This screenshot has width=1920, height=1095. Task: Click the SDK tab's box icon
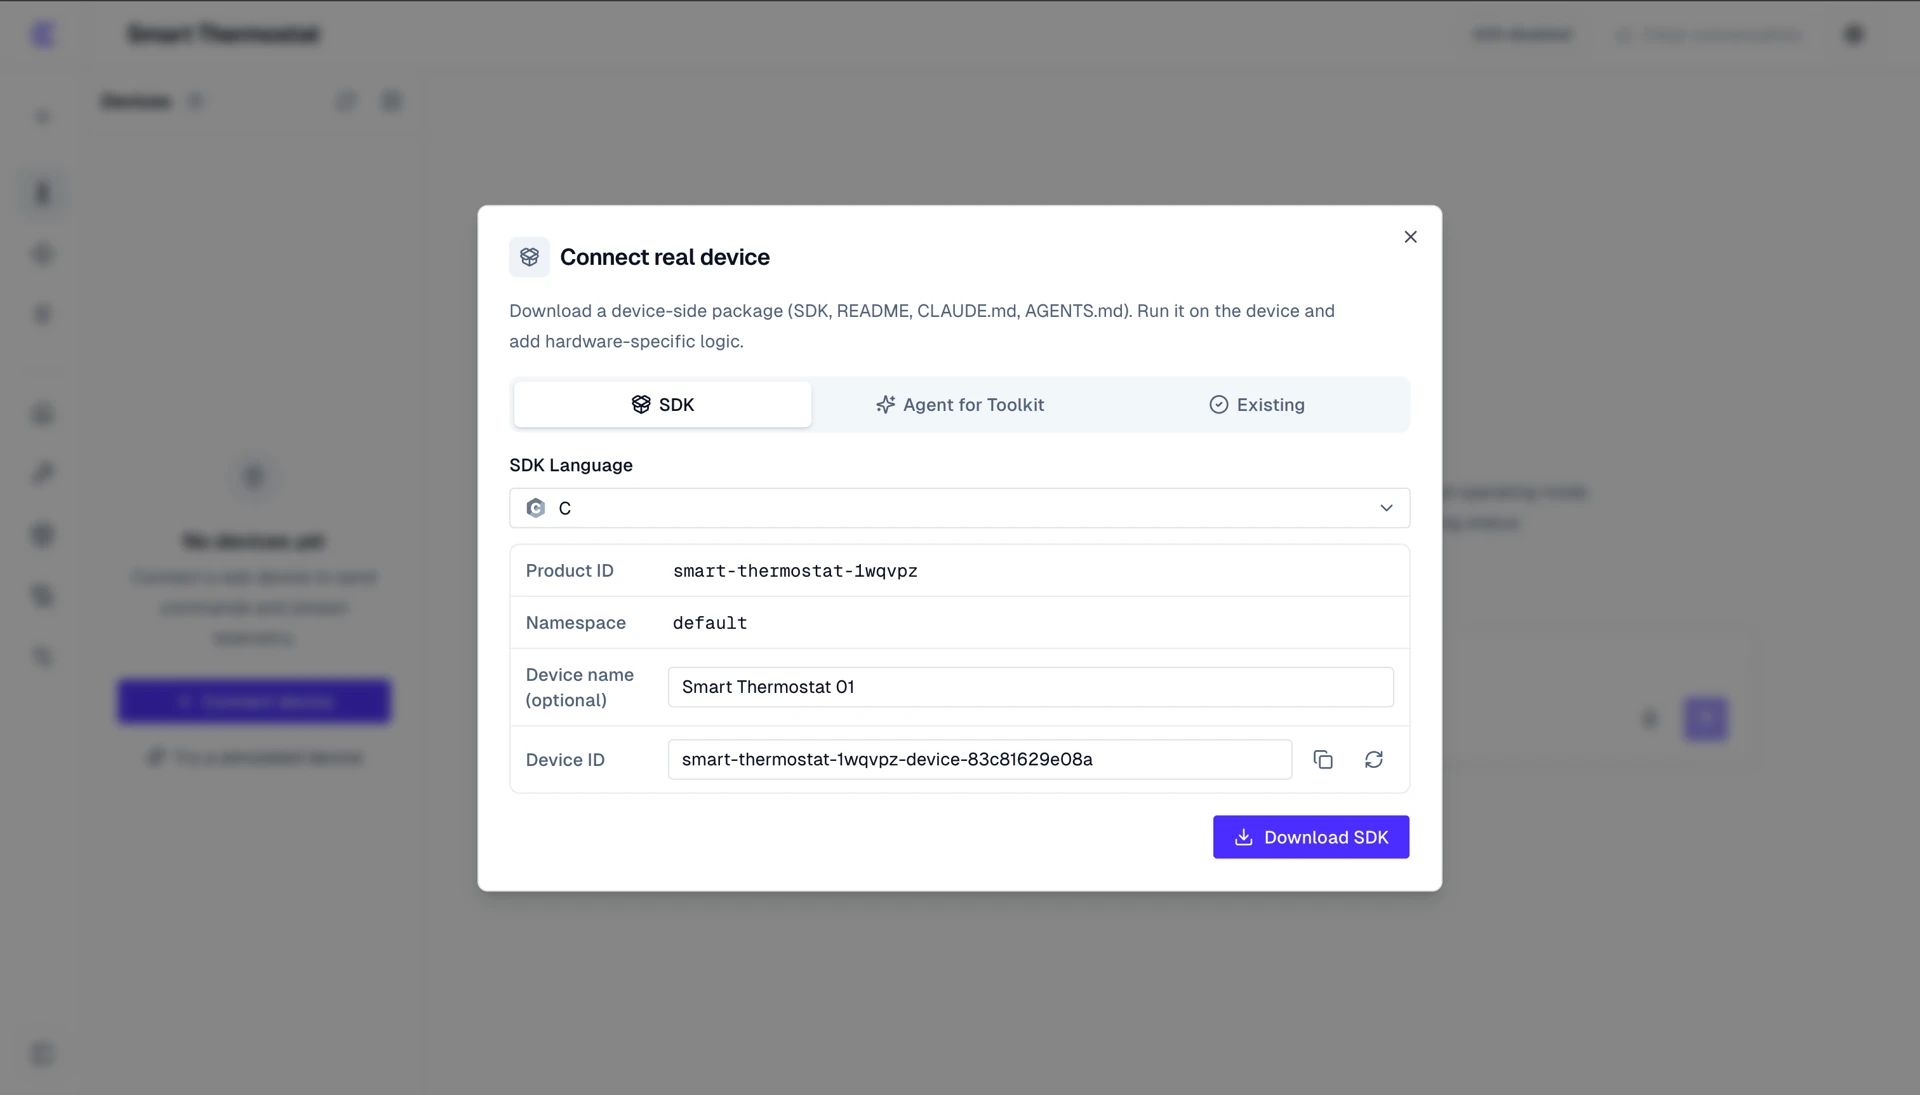click(x=641, y=405)
